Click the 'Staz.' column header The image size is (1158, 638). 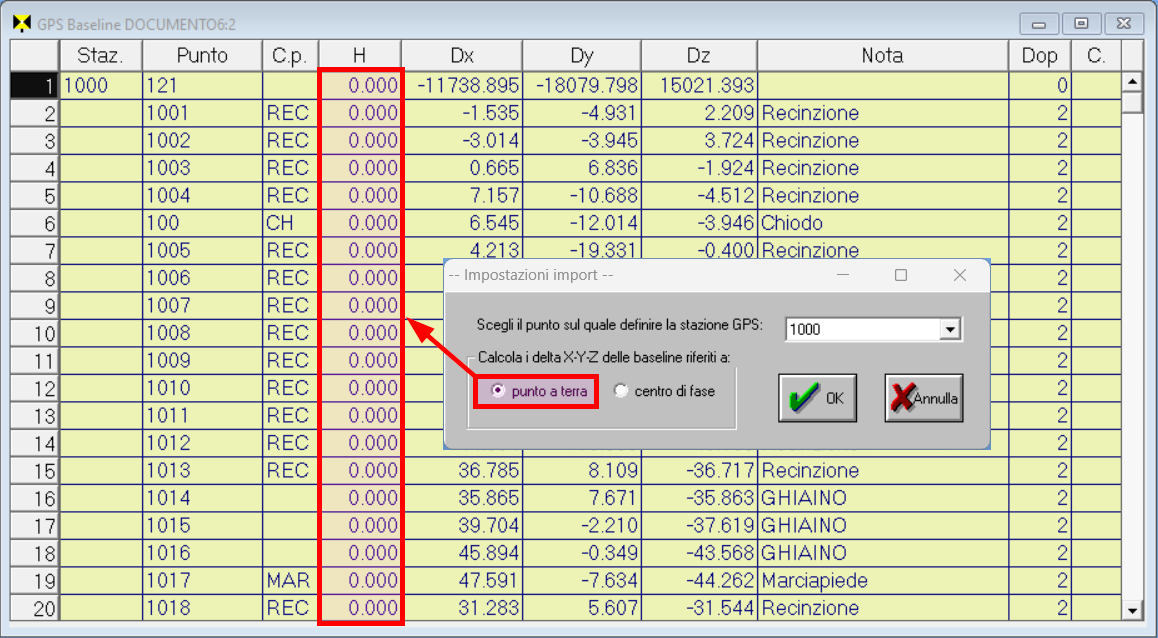101,56
